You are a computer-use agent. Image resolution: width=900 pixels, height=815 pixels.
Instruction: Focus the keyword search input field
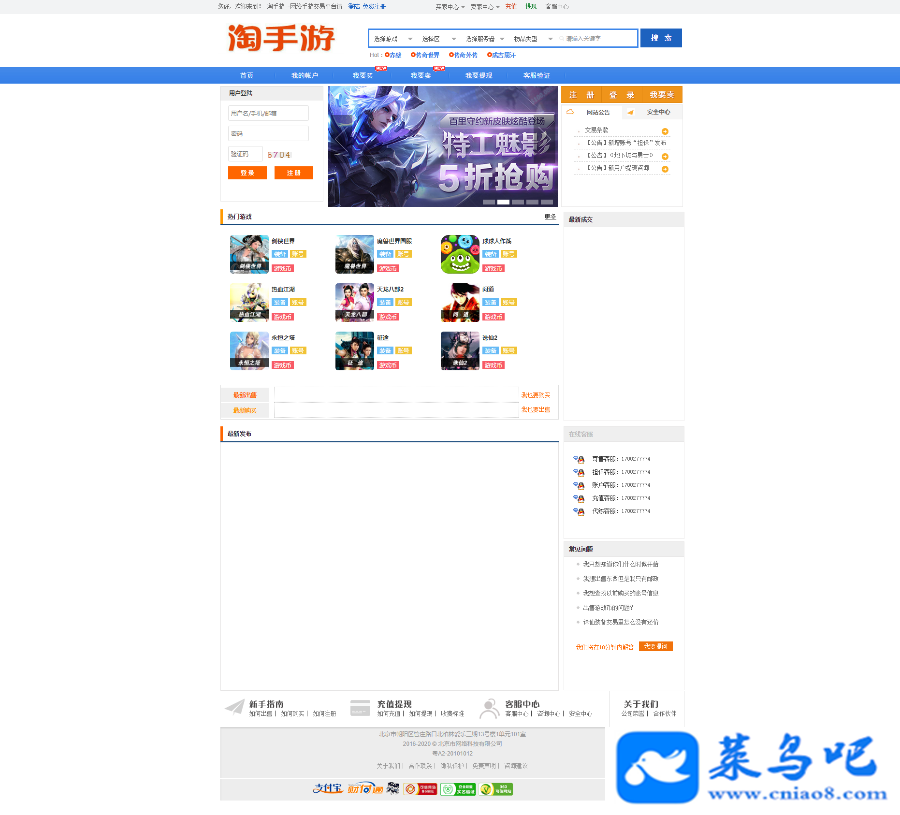point(597,38)
